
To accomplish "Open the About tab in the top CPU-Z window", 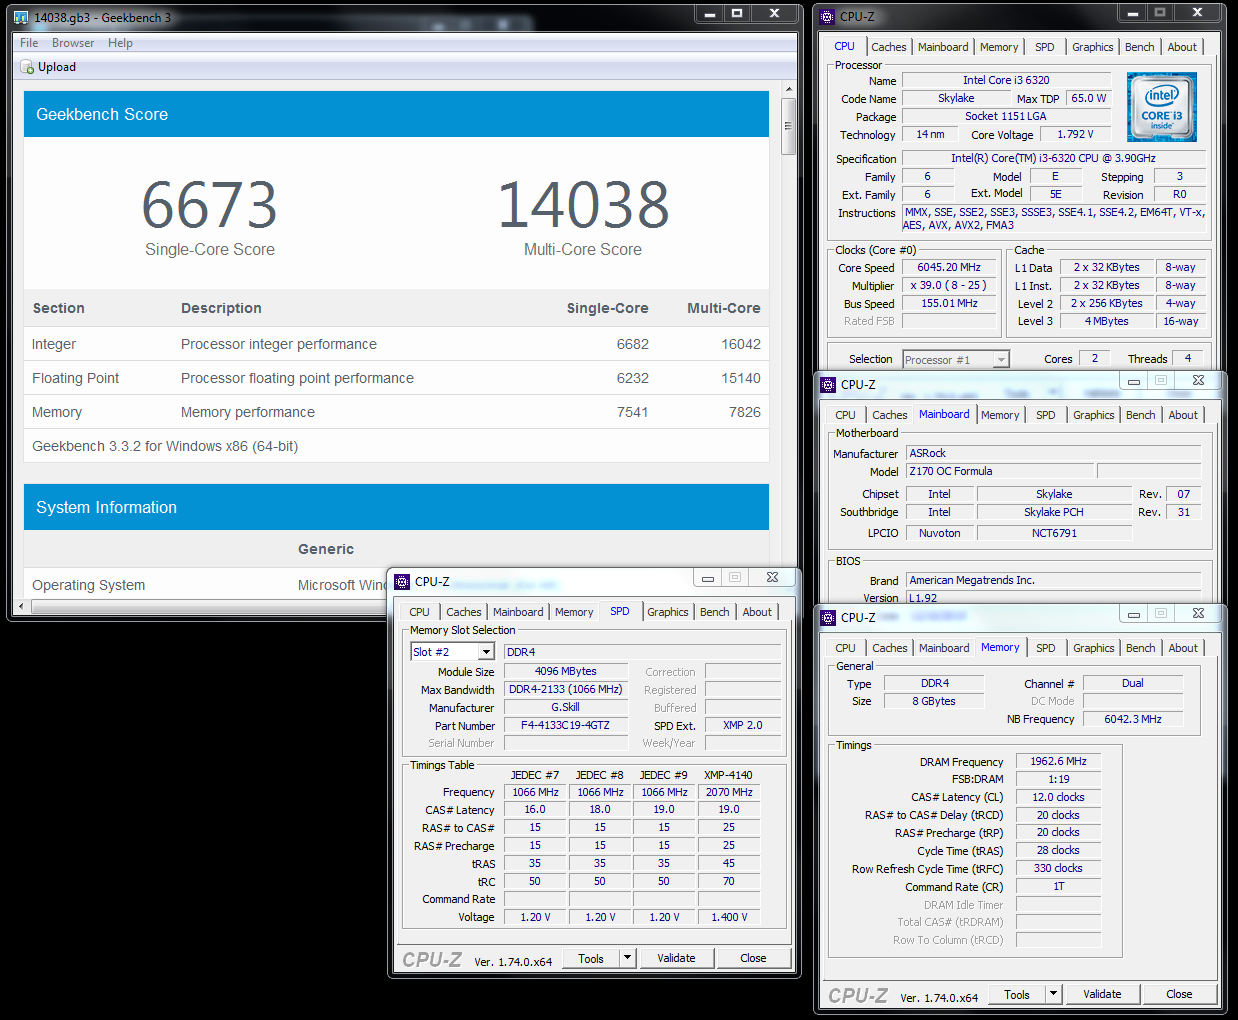I will [x=1182, y=47].
